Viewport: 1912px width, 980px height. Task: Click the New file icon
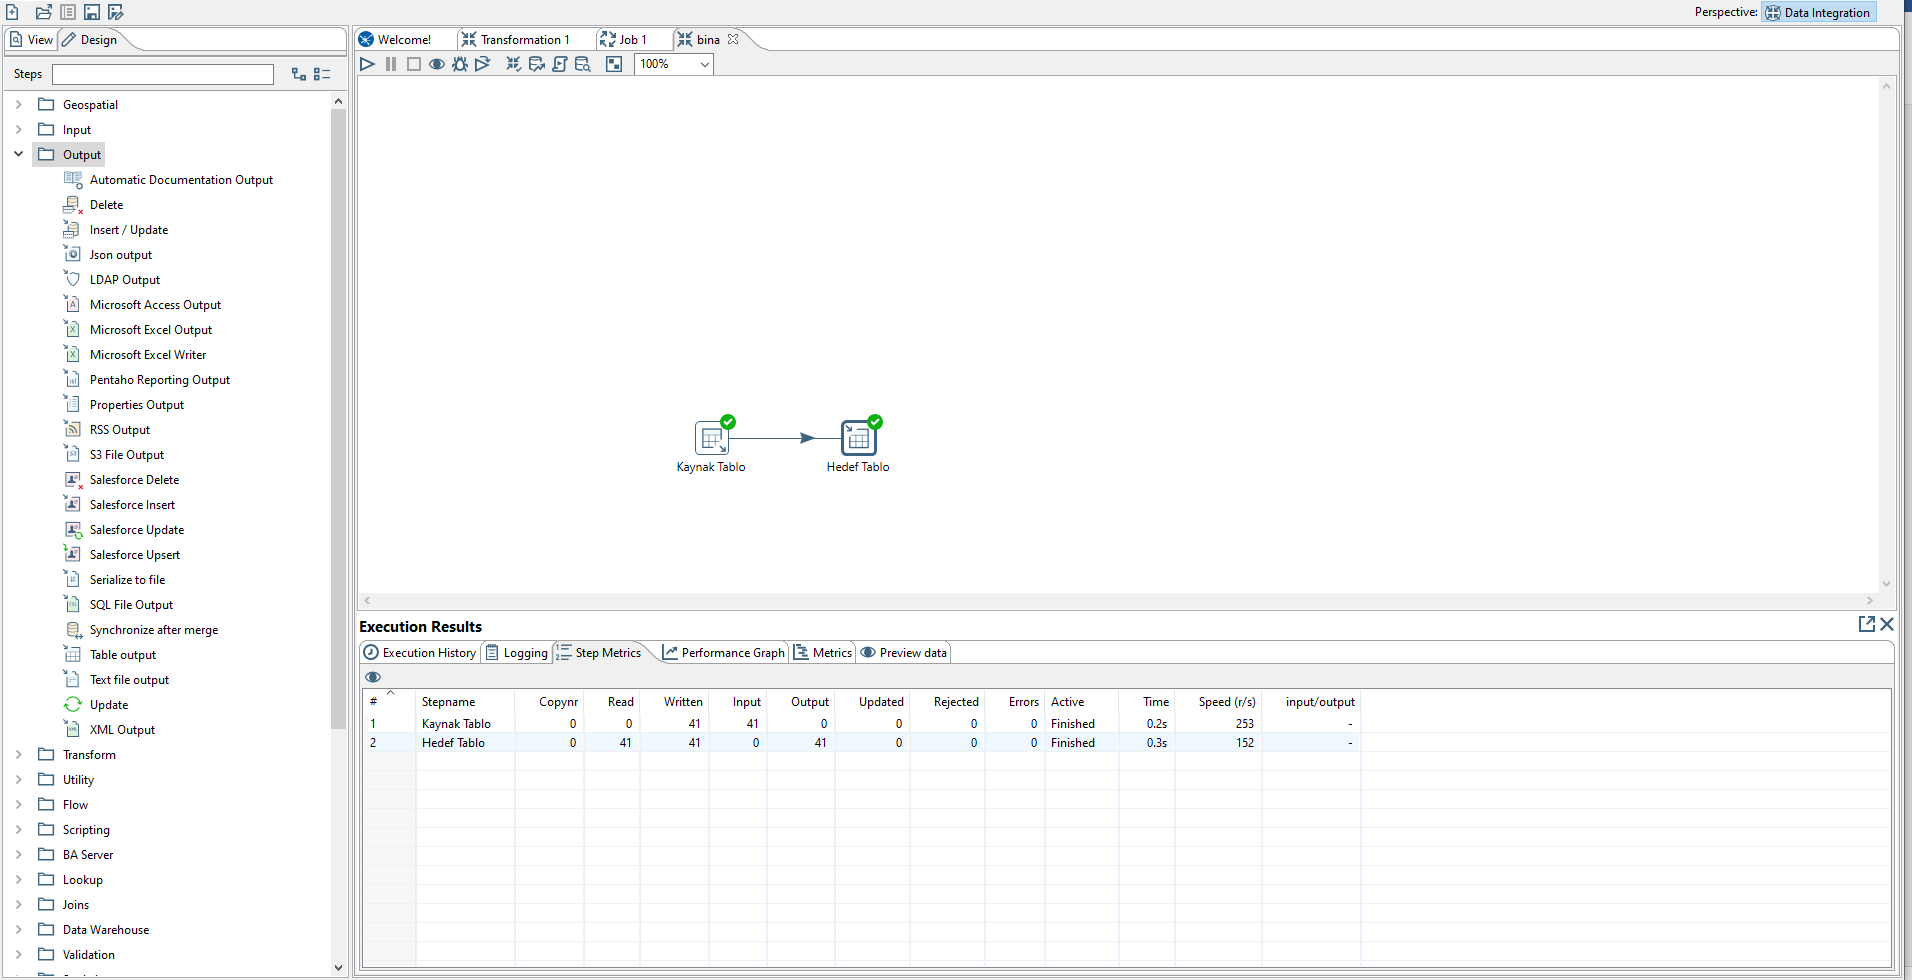tap(13, 12)
